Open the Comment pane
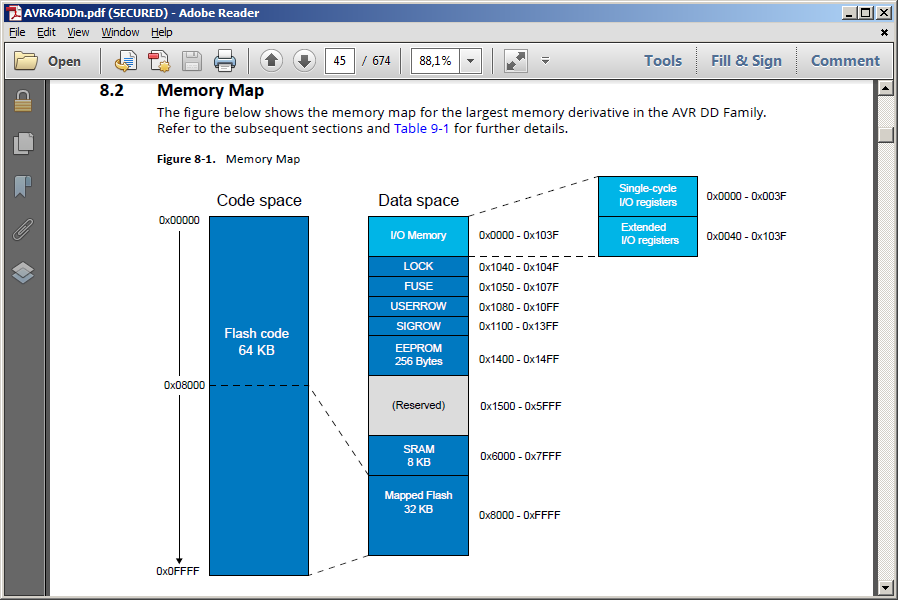 [x=845, y=61]
